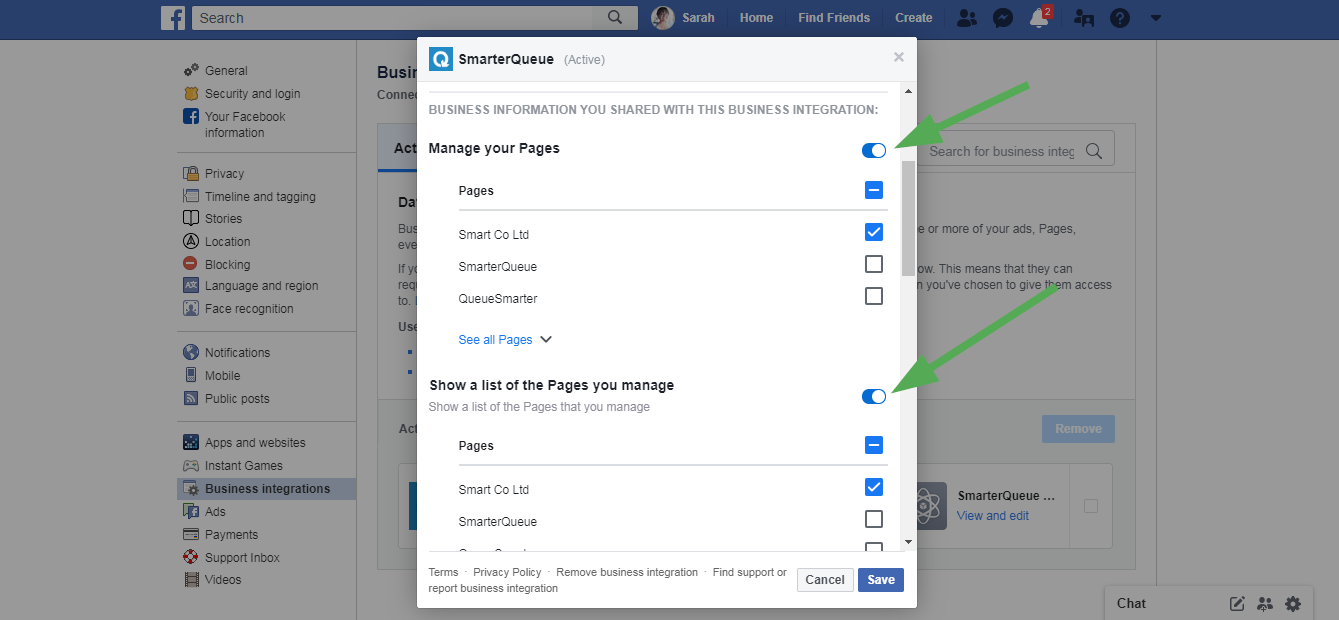Image resolution: width=1339 pixels, height=620 pixels.
Task: Save the SmarterQueue permission changes
Action: [x=880, y=580]
